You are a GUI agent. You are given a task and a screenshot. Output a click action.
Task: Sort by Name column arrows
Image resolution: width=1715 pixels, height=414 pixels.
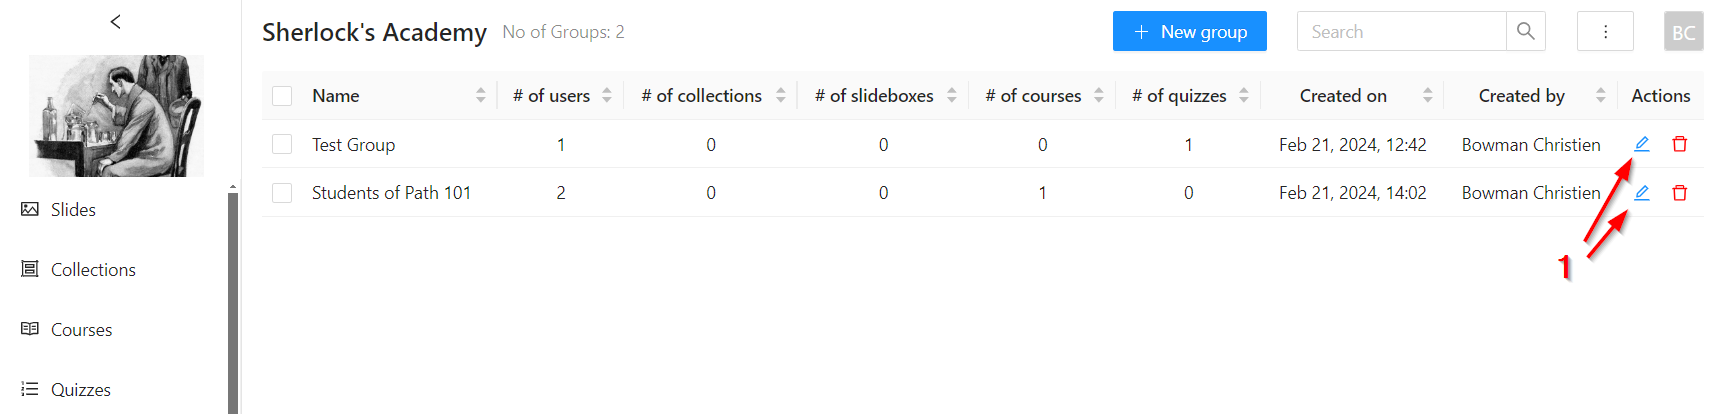point(481,95)
